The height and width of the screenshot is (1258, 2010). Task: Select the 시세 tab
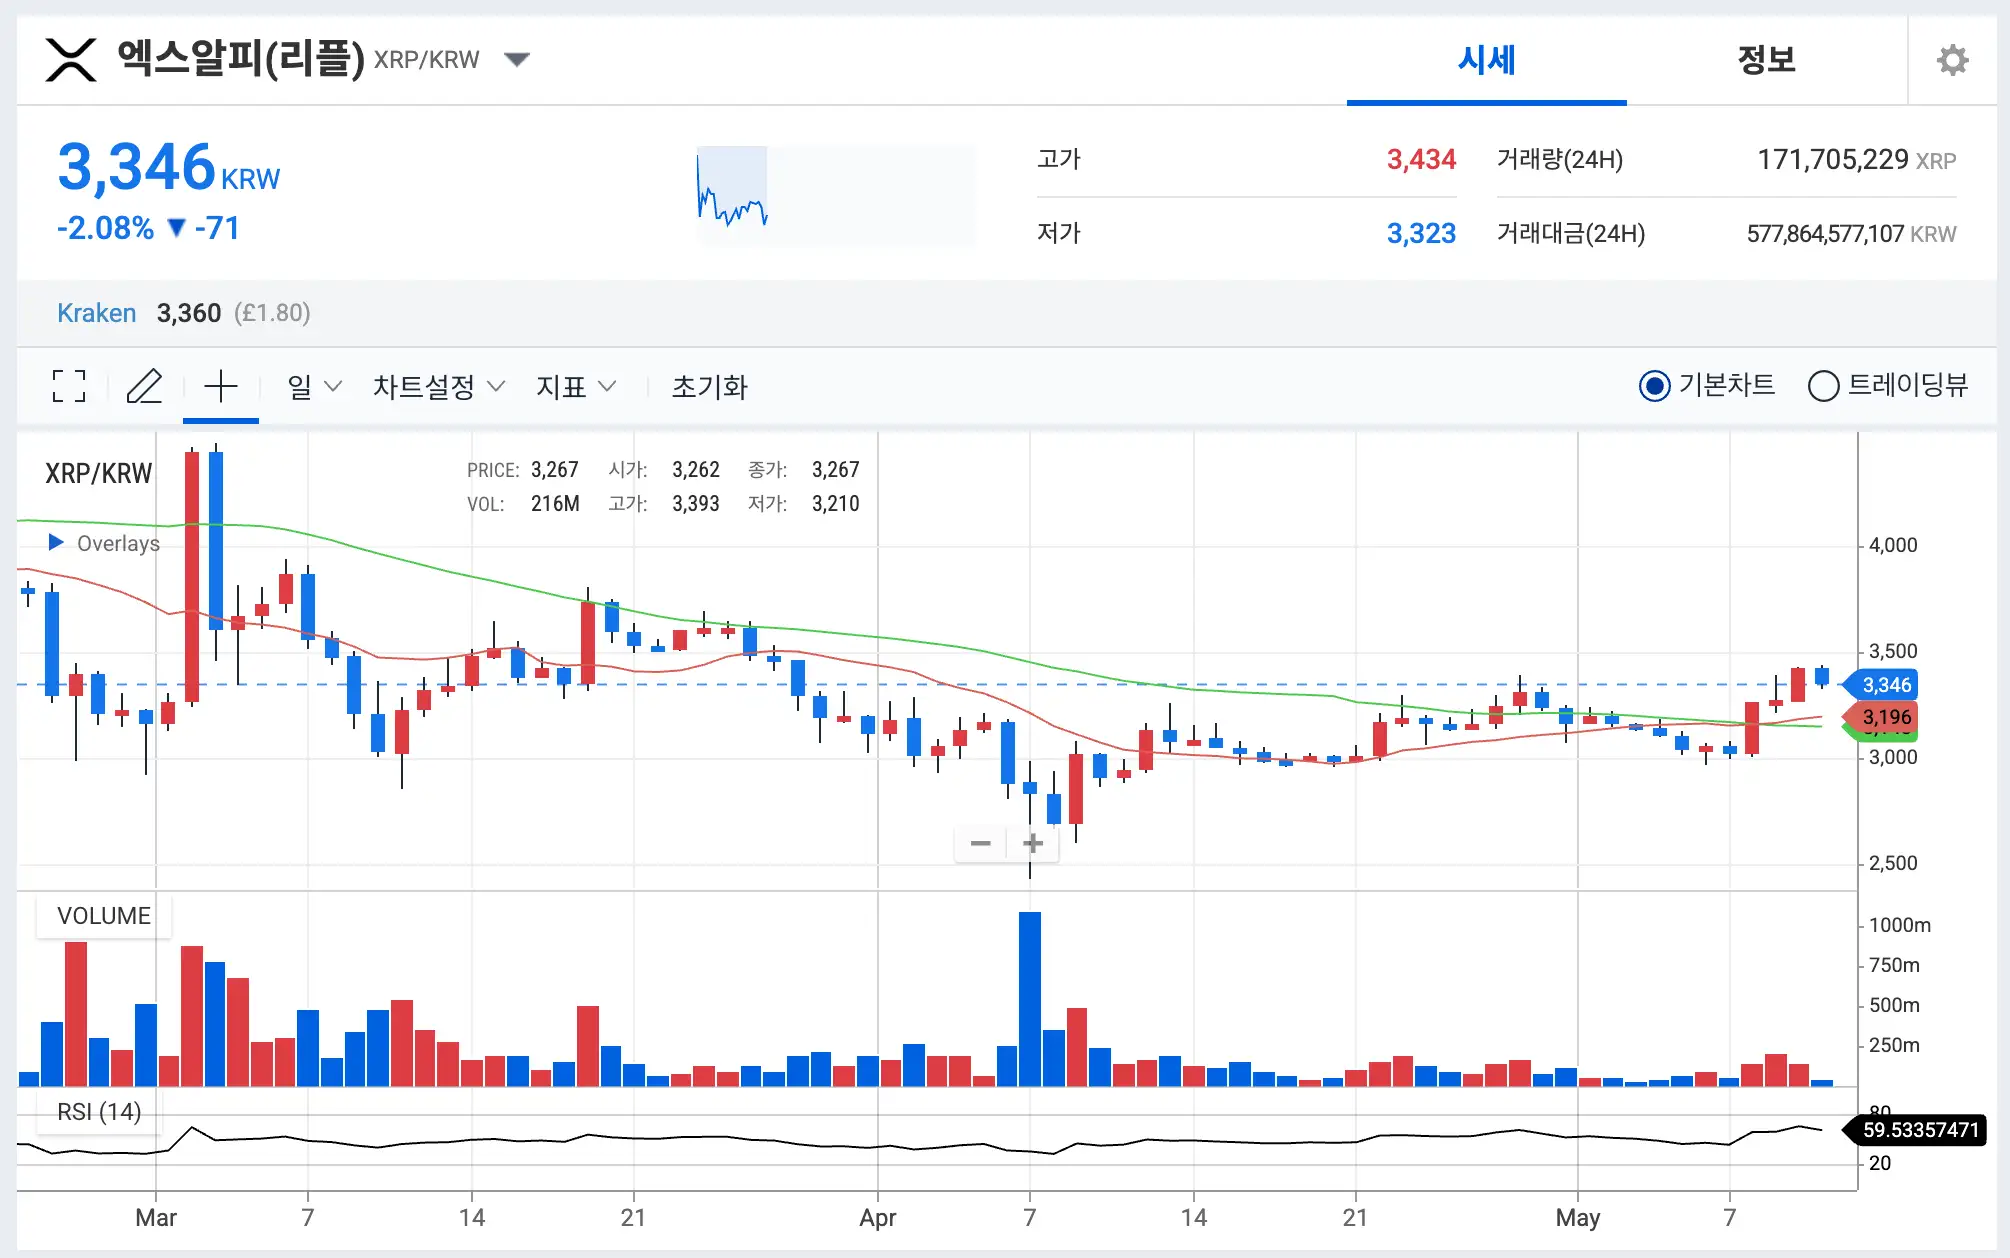1486,60
